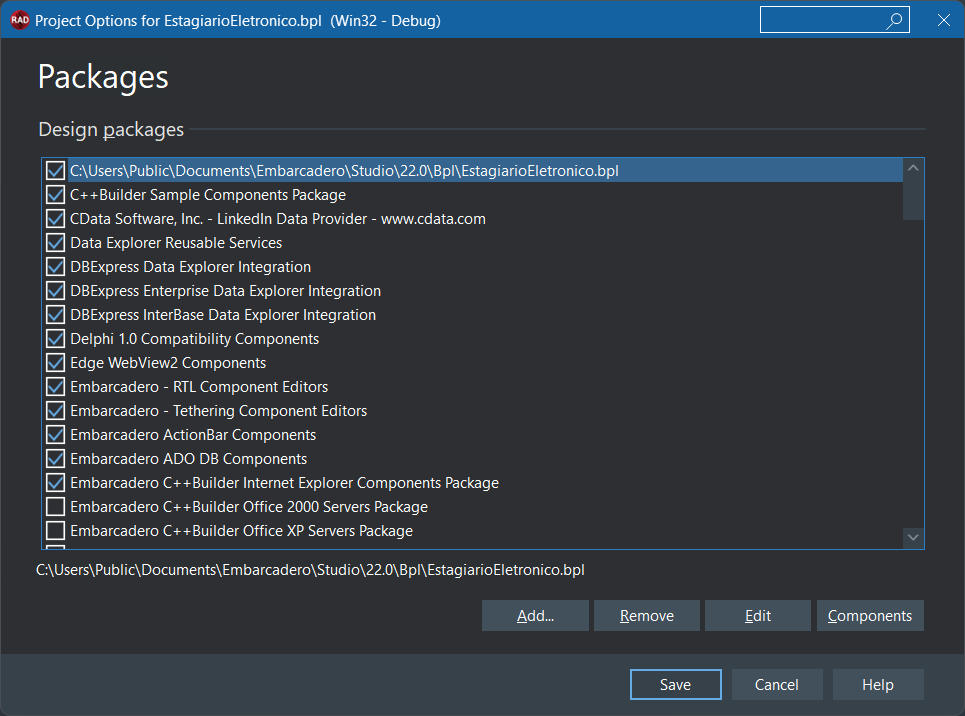Select CData LinkedIn Data Provider list item

tap(277, 219)
